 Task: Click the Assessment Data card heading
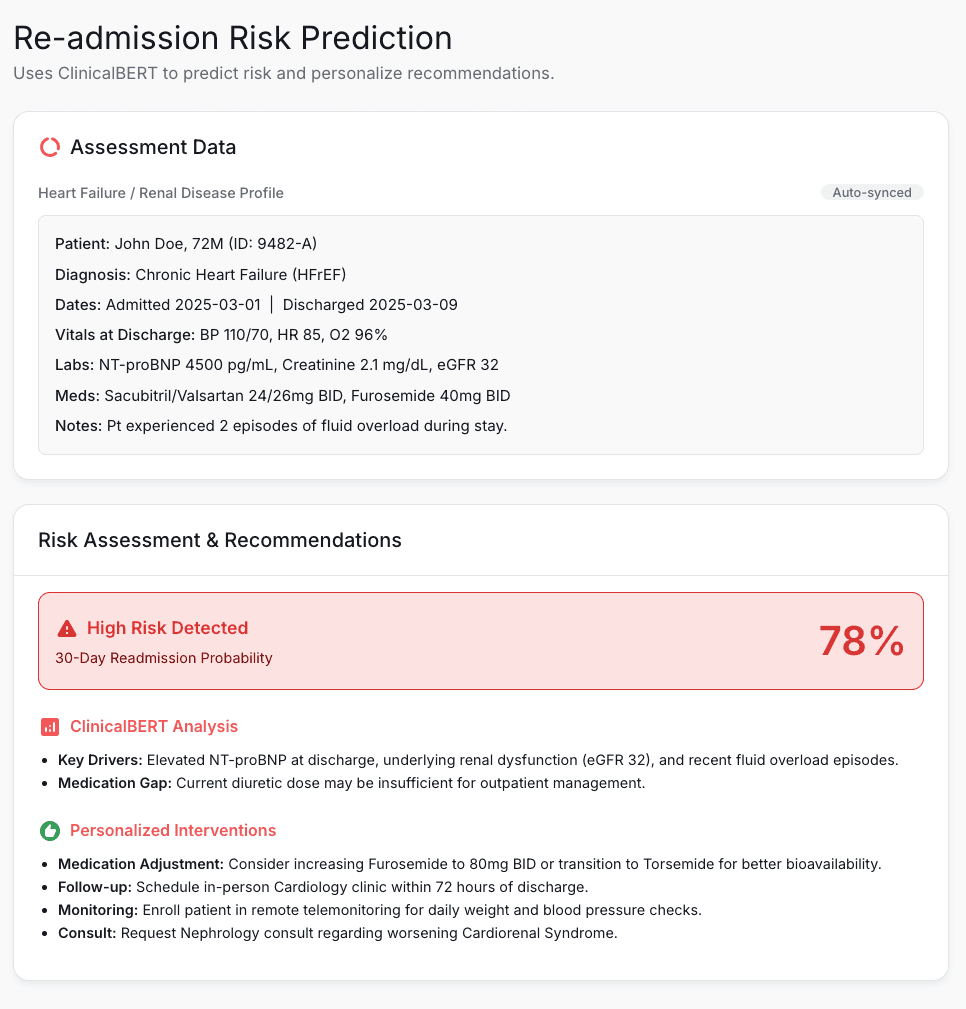[153, 147]
